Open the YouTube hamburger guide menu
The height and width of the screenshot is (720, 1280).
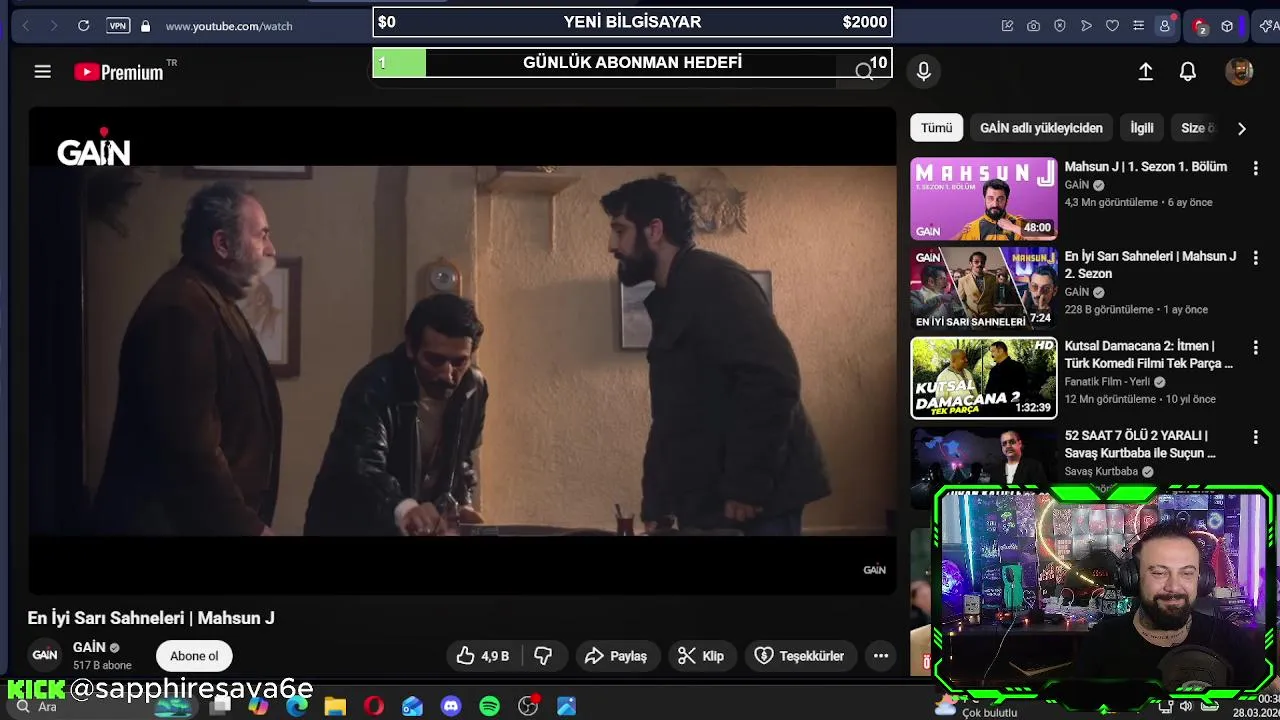(x=42, y=72)
